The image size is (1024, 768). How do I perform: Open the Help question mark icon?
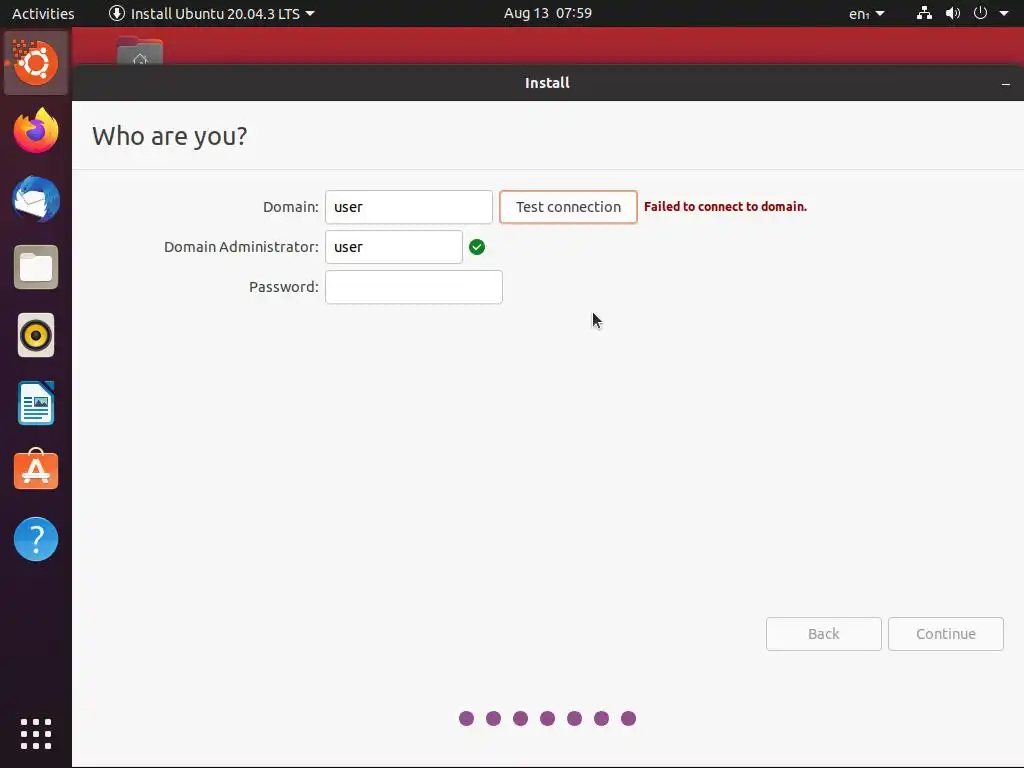[x=36, y=539]
